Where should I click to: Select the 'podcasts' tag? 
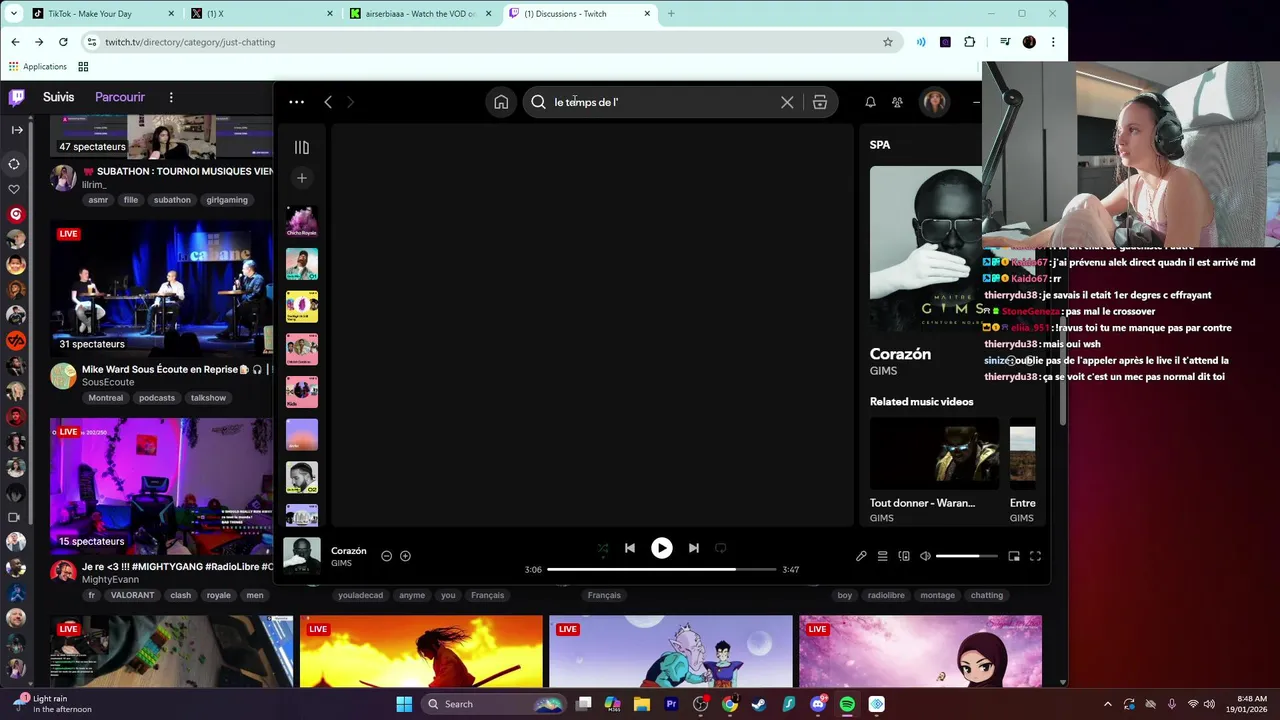157,398
